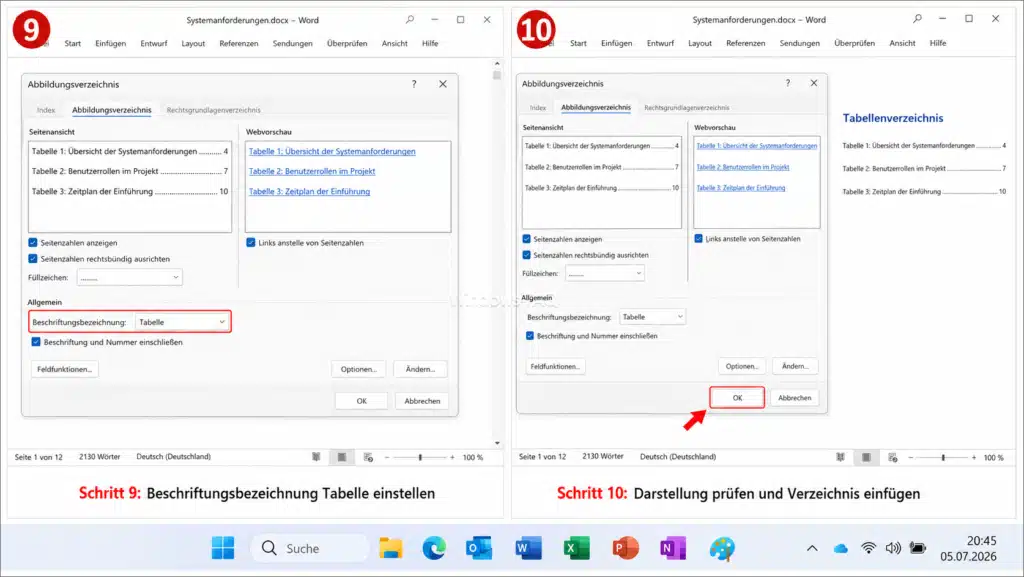Click Optionen... button in step 9 dialog

click(359, 369)
